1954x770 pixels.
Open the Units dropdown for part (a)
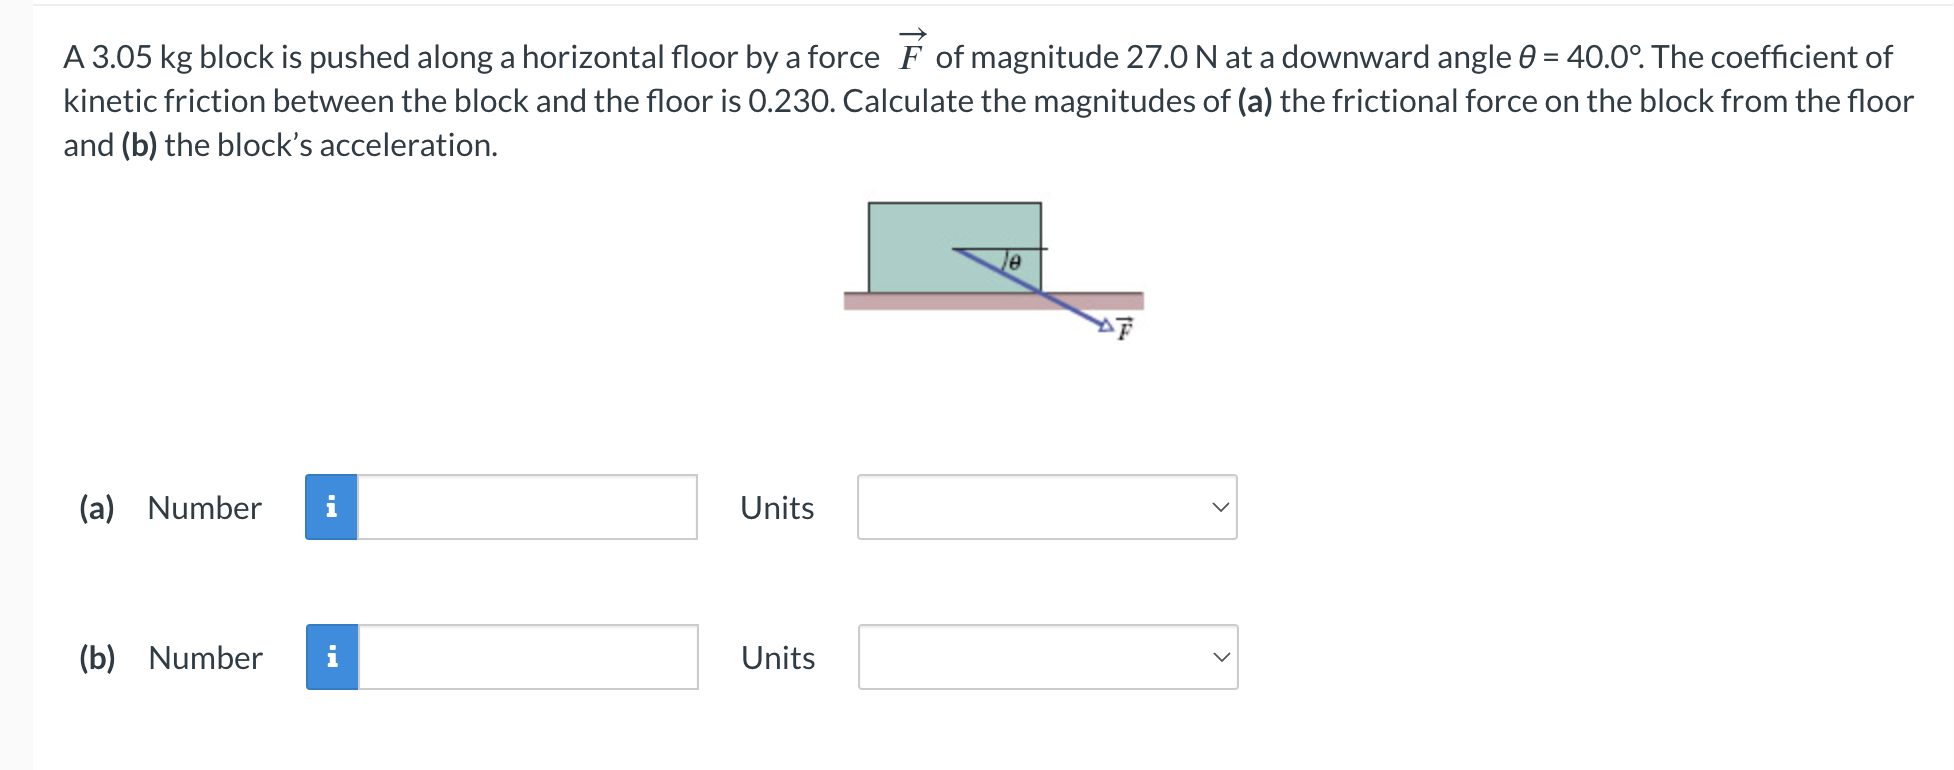[1046, 508]
